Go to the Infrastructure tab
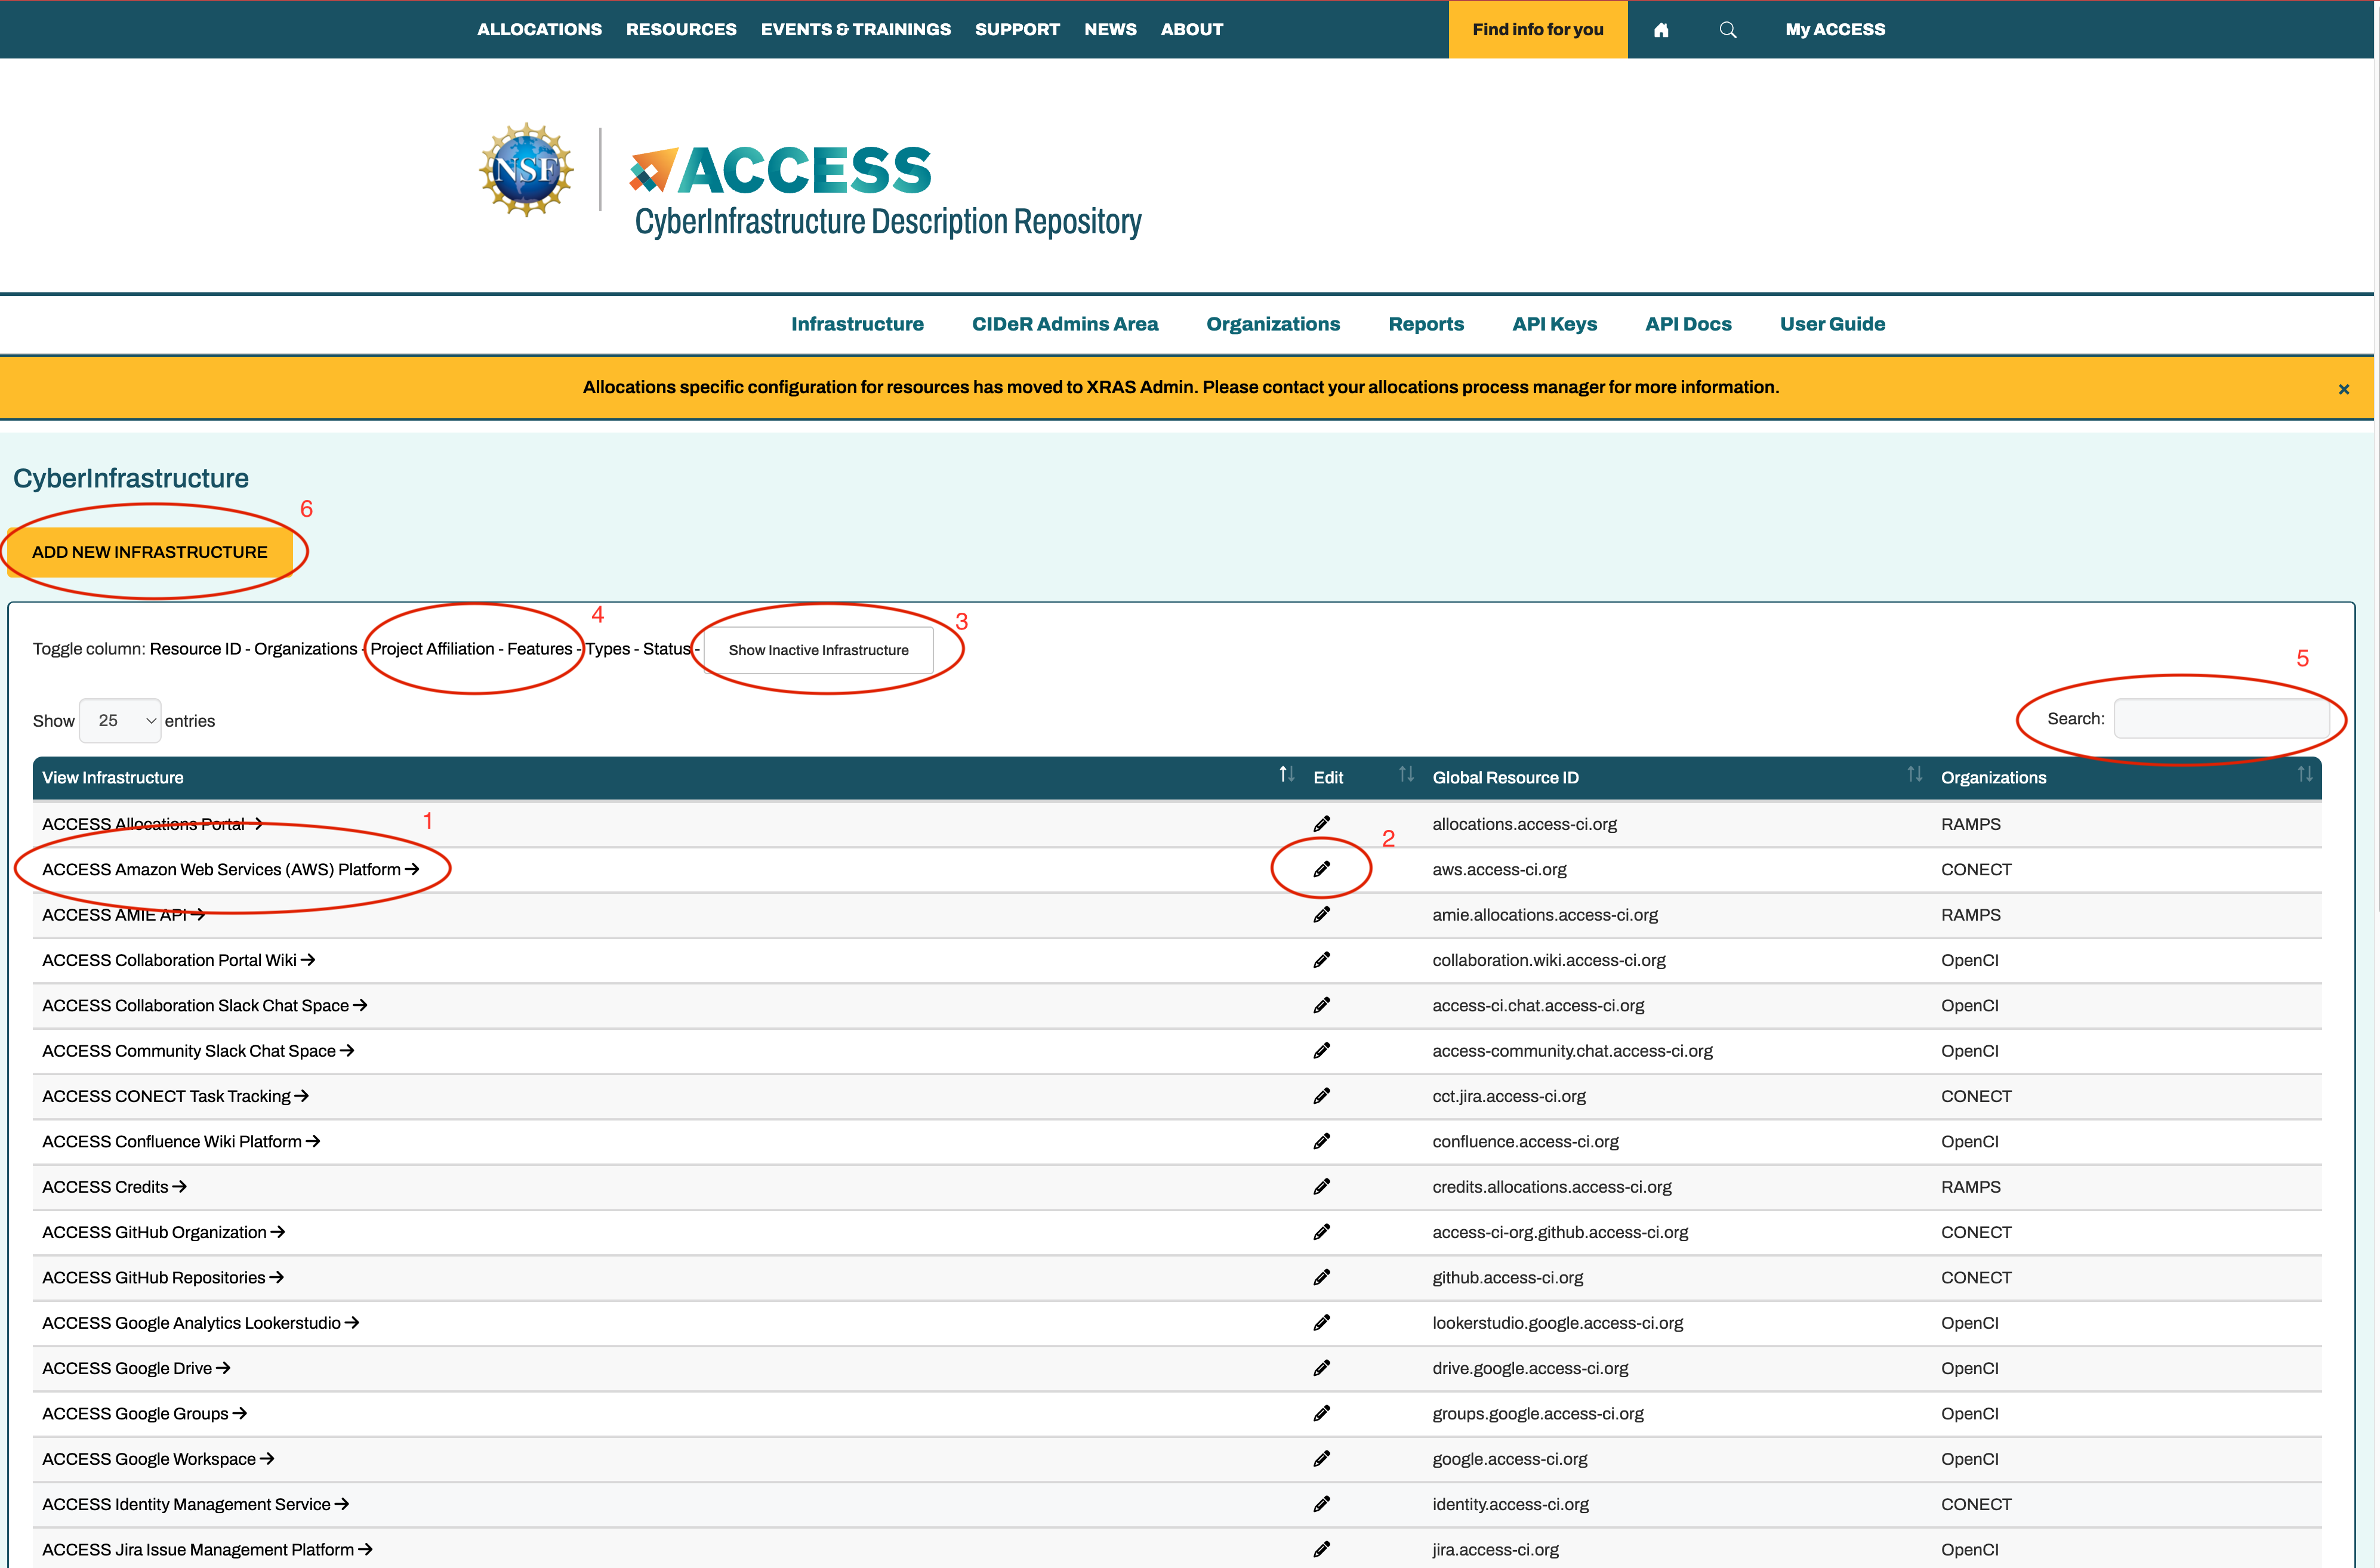Image resolution: width=2380 pixels, height=1568 pixels. [x=857, y=324]
